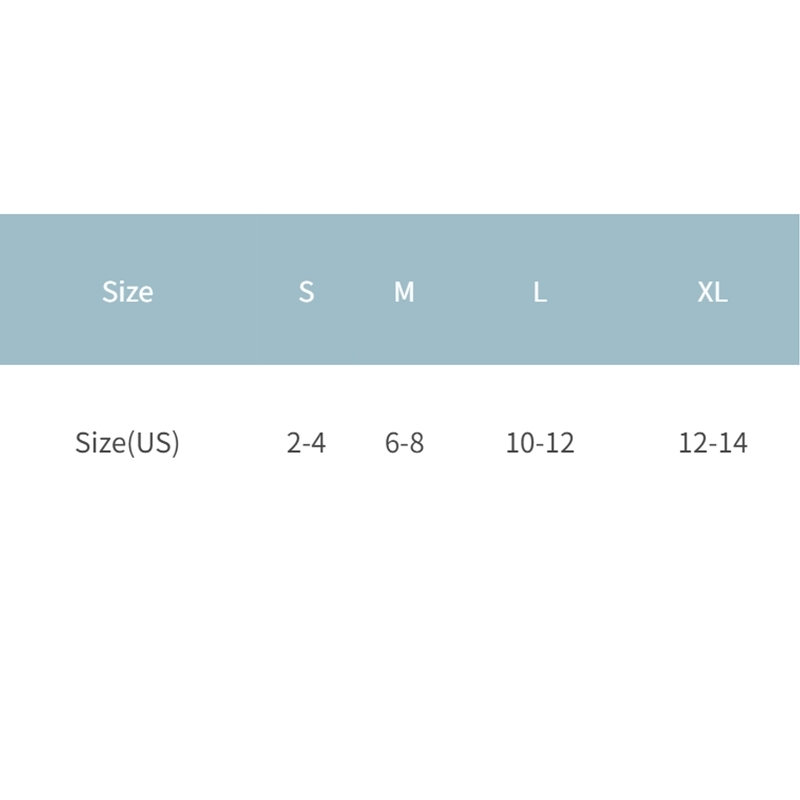Click the US size range under S

[x=306, y=442]
